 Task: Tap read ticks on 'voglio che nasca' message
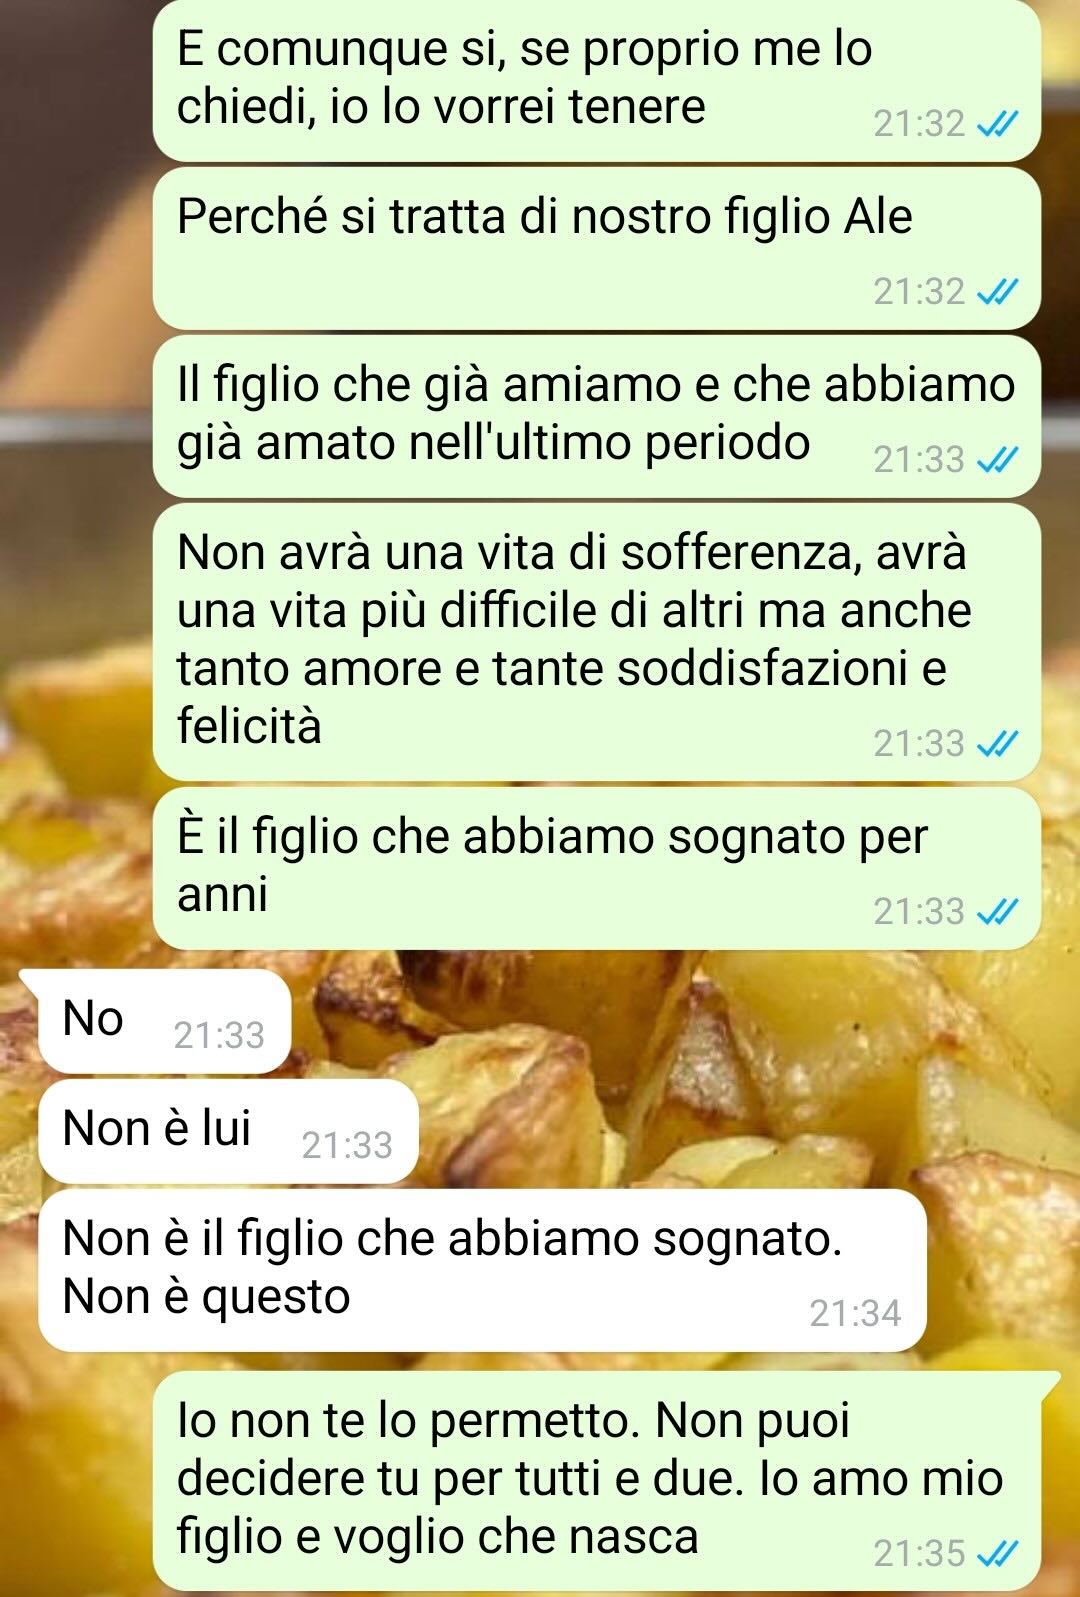997,1554
